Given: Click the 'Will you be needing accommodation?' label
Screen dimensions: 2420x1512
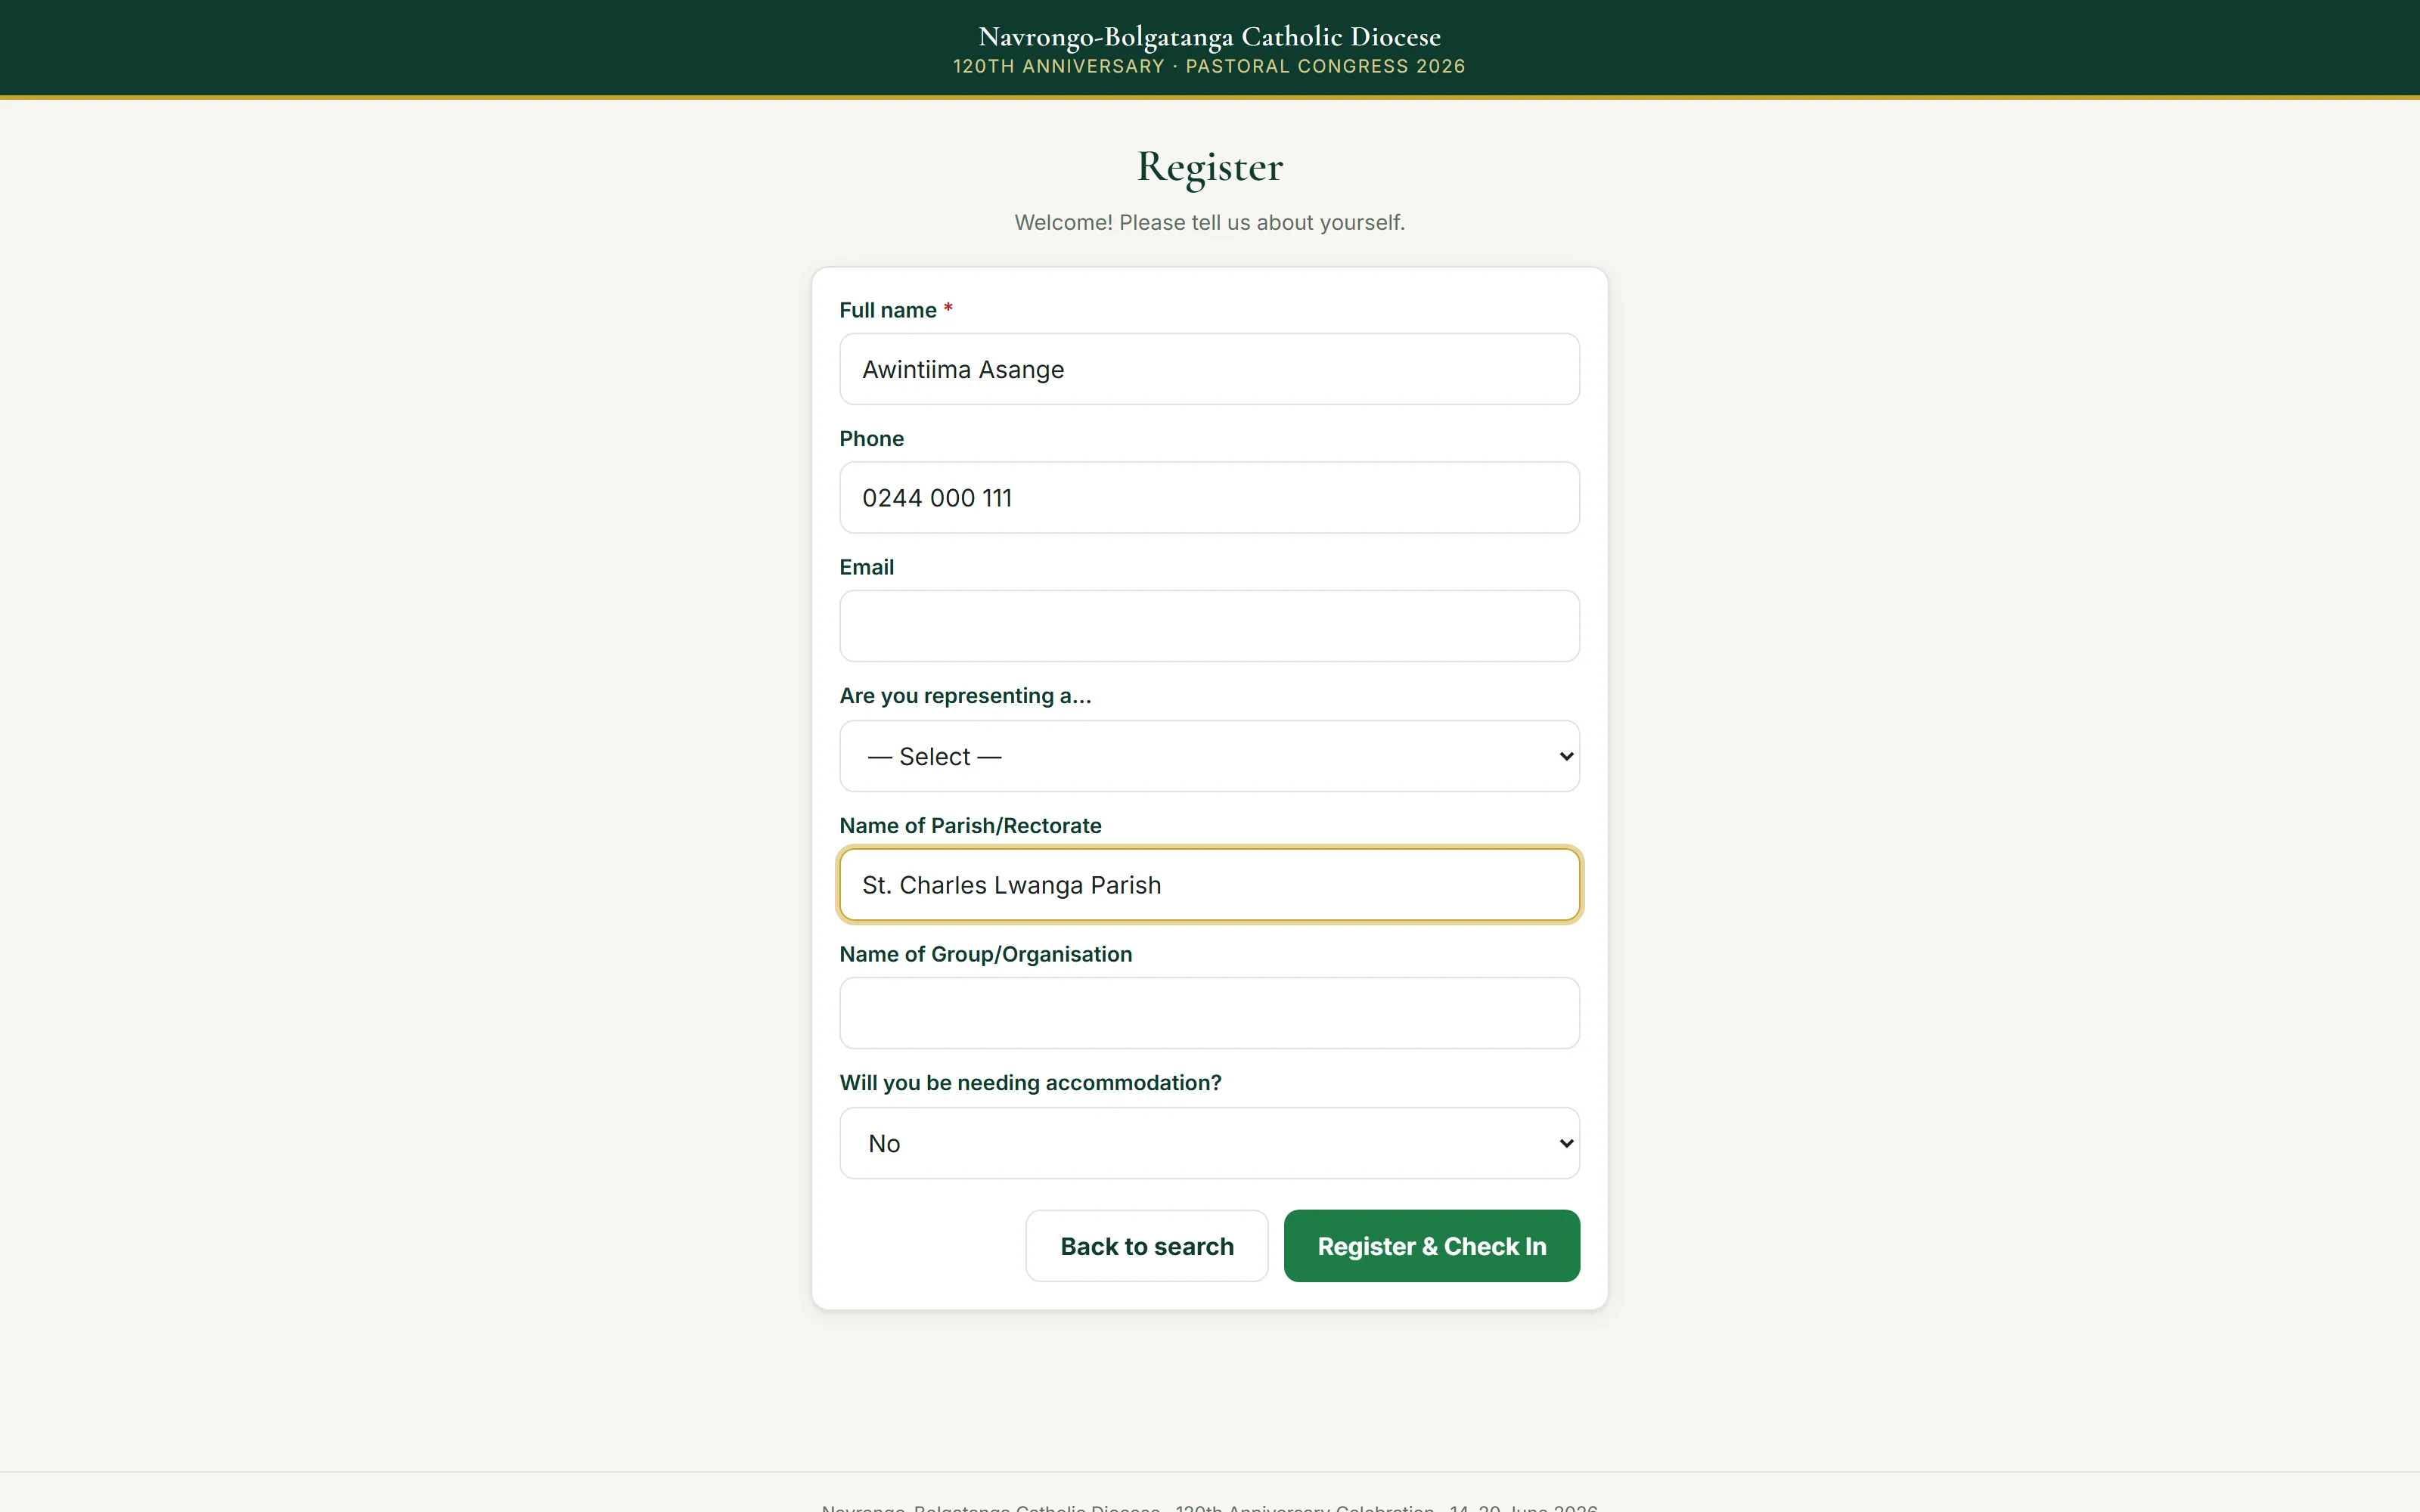Looking at the screenshot, I should tap(1030, 1083).
